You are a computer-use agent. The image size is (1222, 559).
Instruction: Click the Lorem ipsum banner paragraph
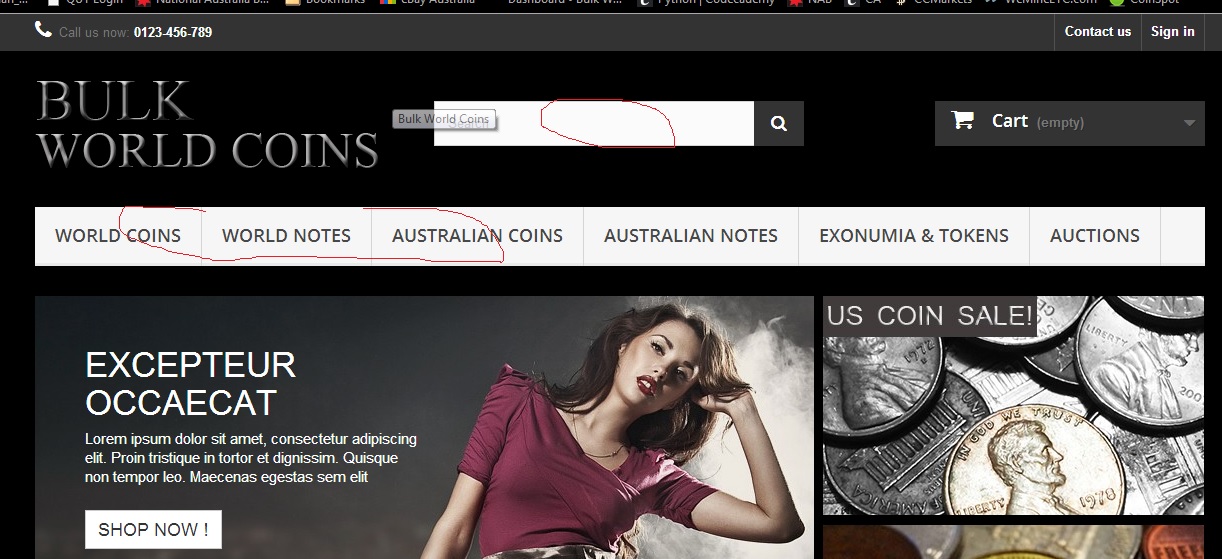pos(251,458)
